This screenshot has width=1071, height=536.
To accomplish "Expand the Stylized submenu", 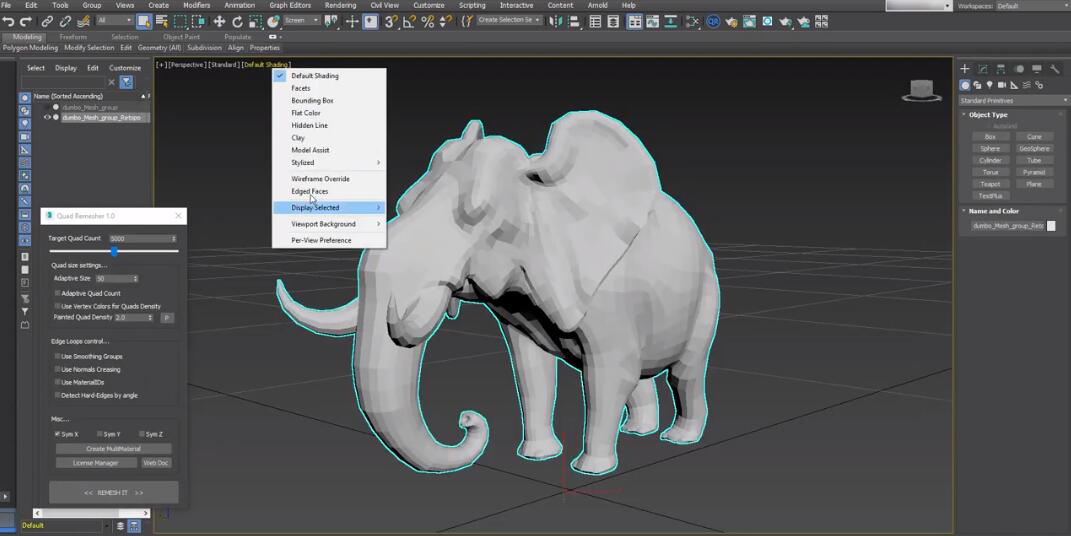I will click(x=329, y=163).
